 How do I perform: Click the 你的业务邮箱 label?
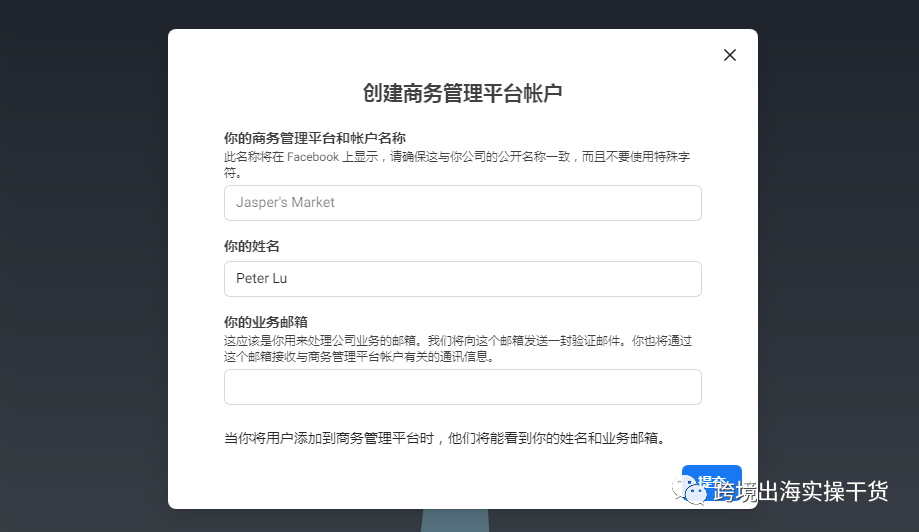[x=266, y=322]
